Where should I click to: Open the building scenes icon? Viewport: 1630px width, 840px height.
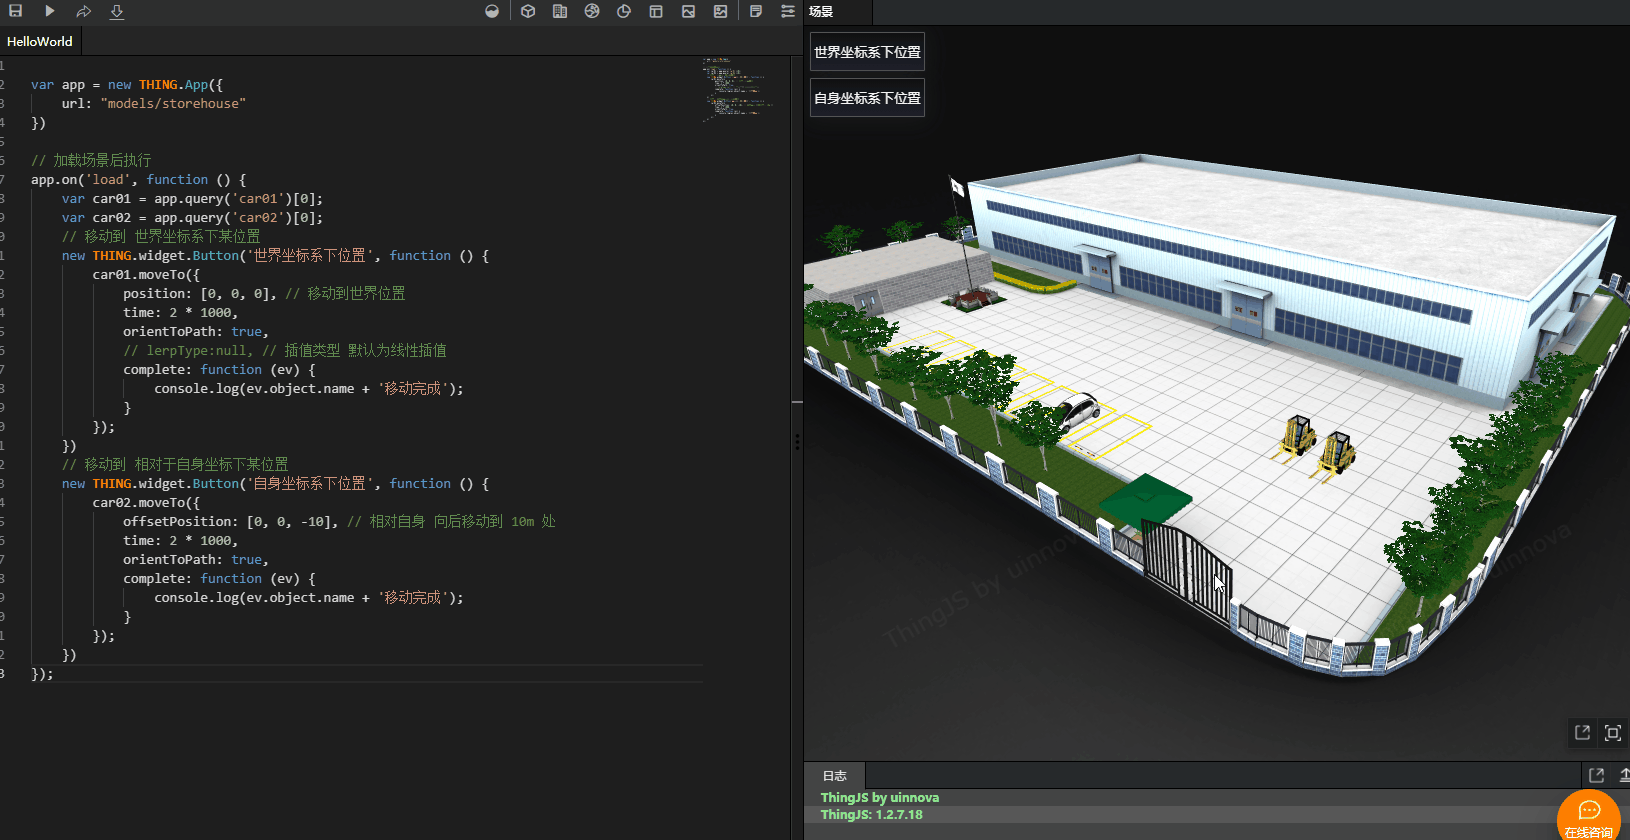coord(560,11)
